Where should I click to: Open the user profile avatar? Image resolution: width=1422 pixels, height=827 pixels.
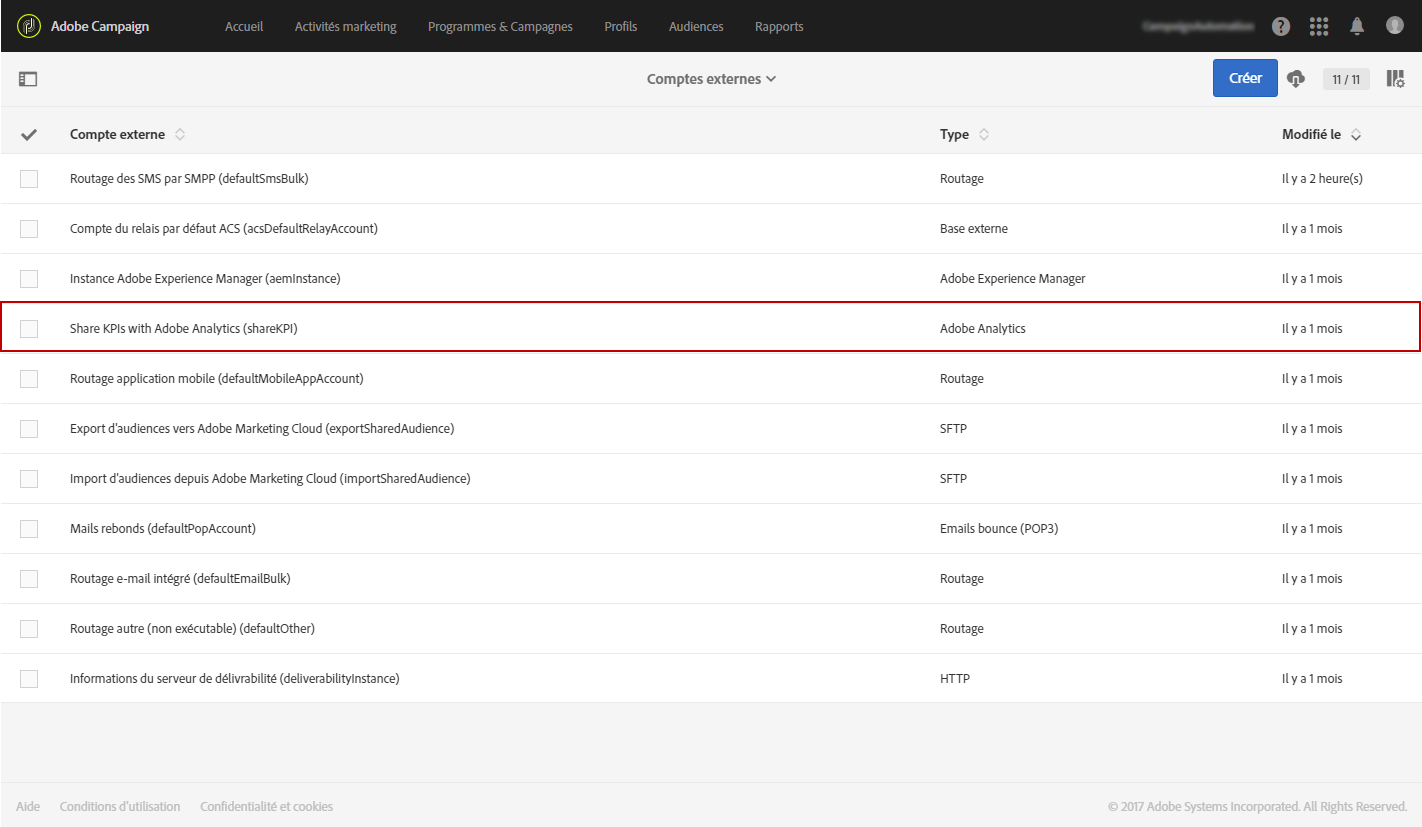pyautogui.click(x=1395, y=26)
